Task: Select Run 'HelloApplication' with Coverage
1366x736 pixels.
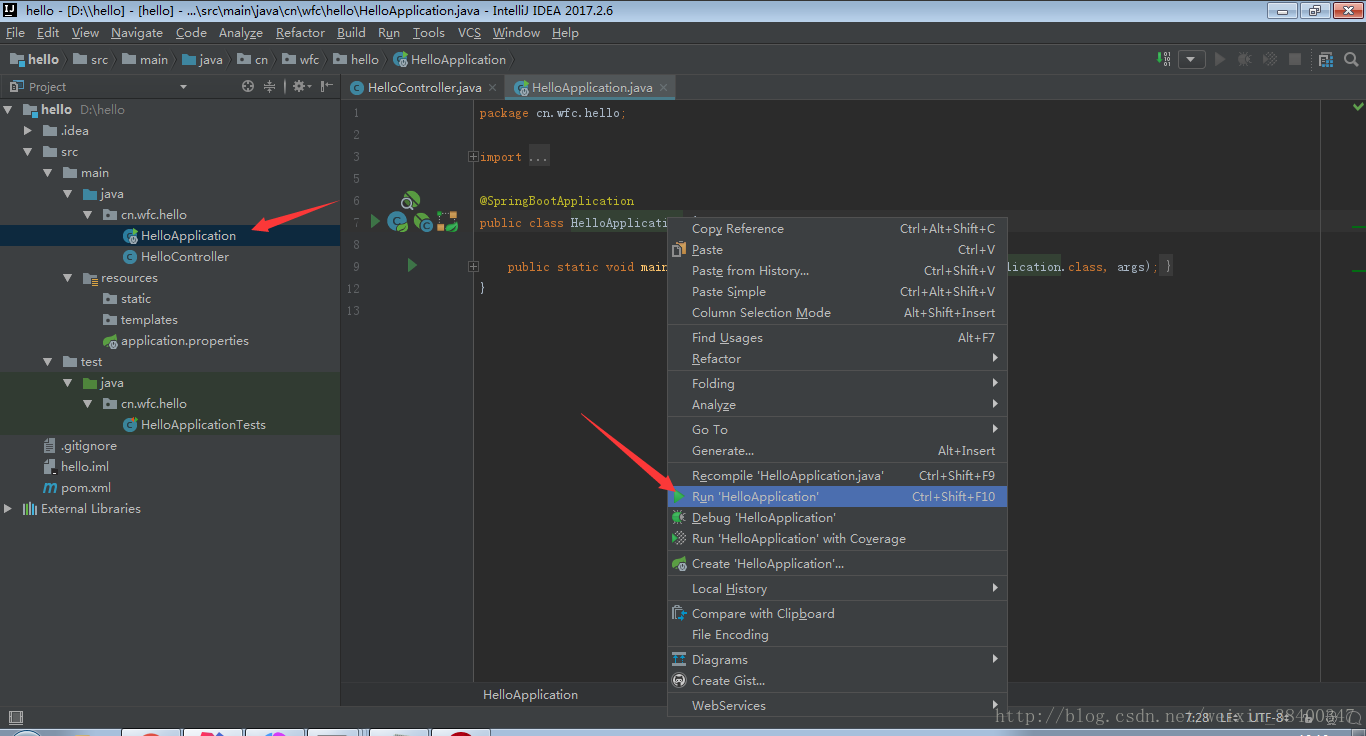Action: coord(837,539)
